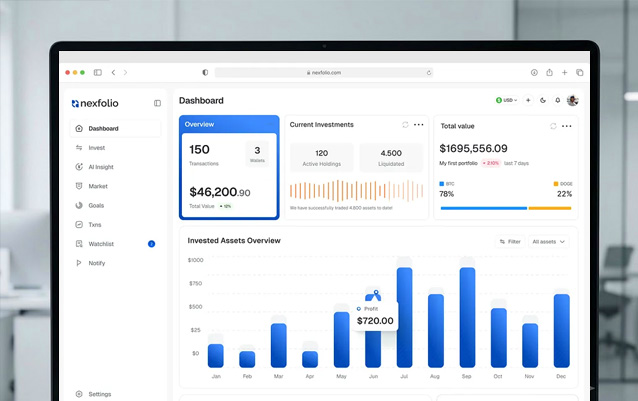638x401 pixels.
Task: Open the user profile avatar
Action: click(x=572, y=100)
